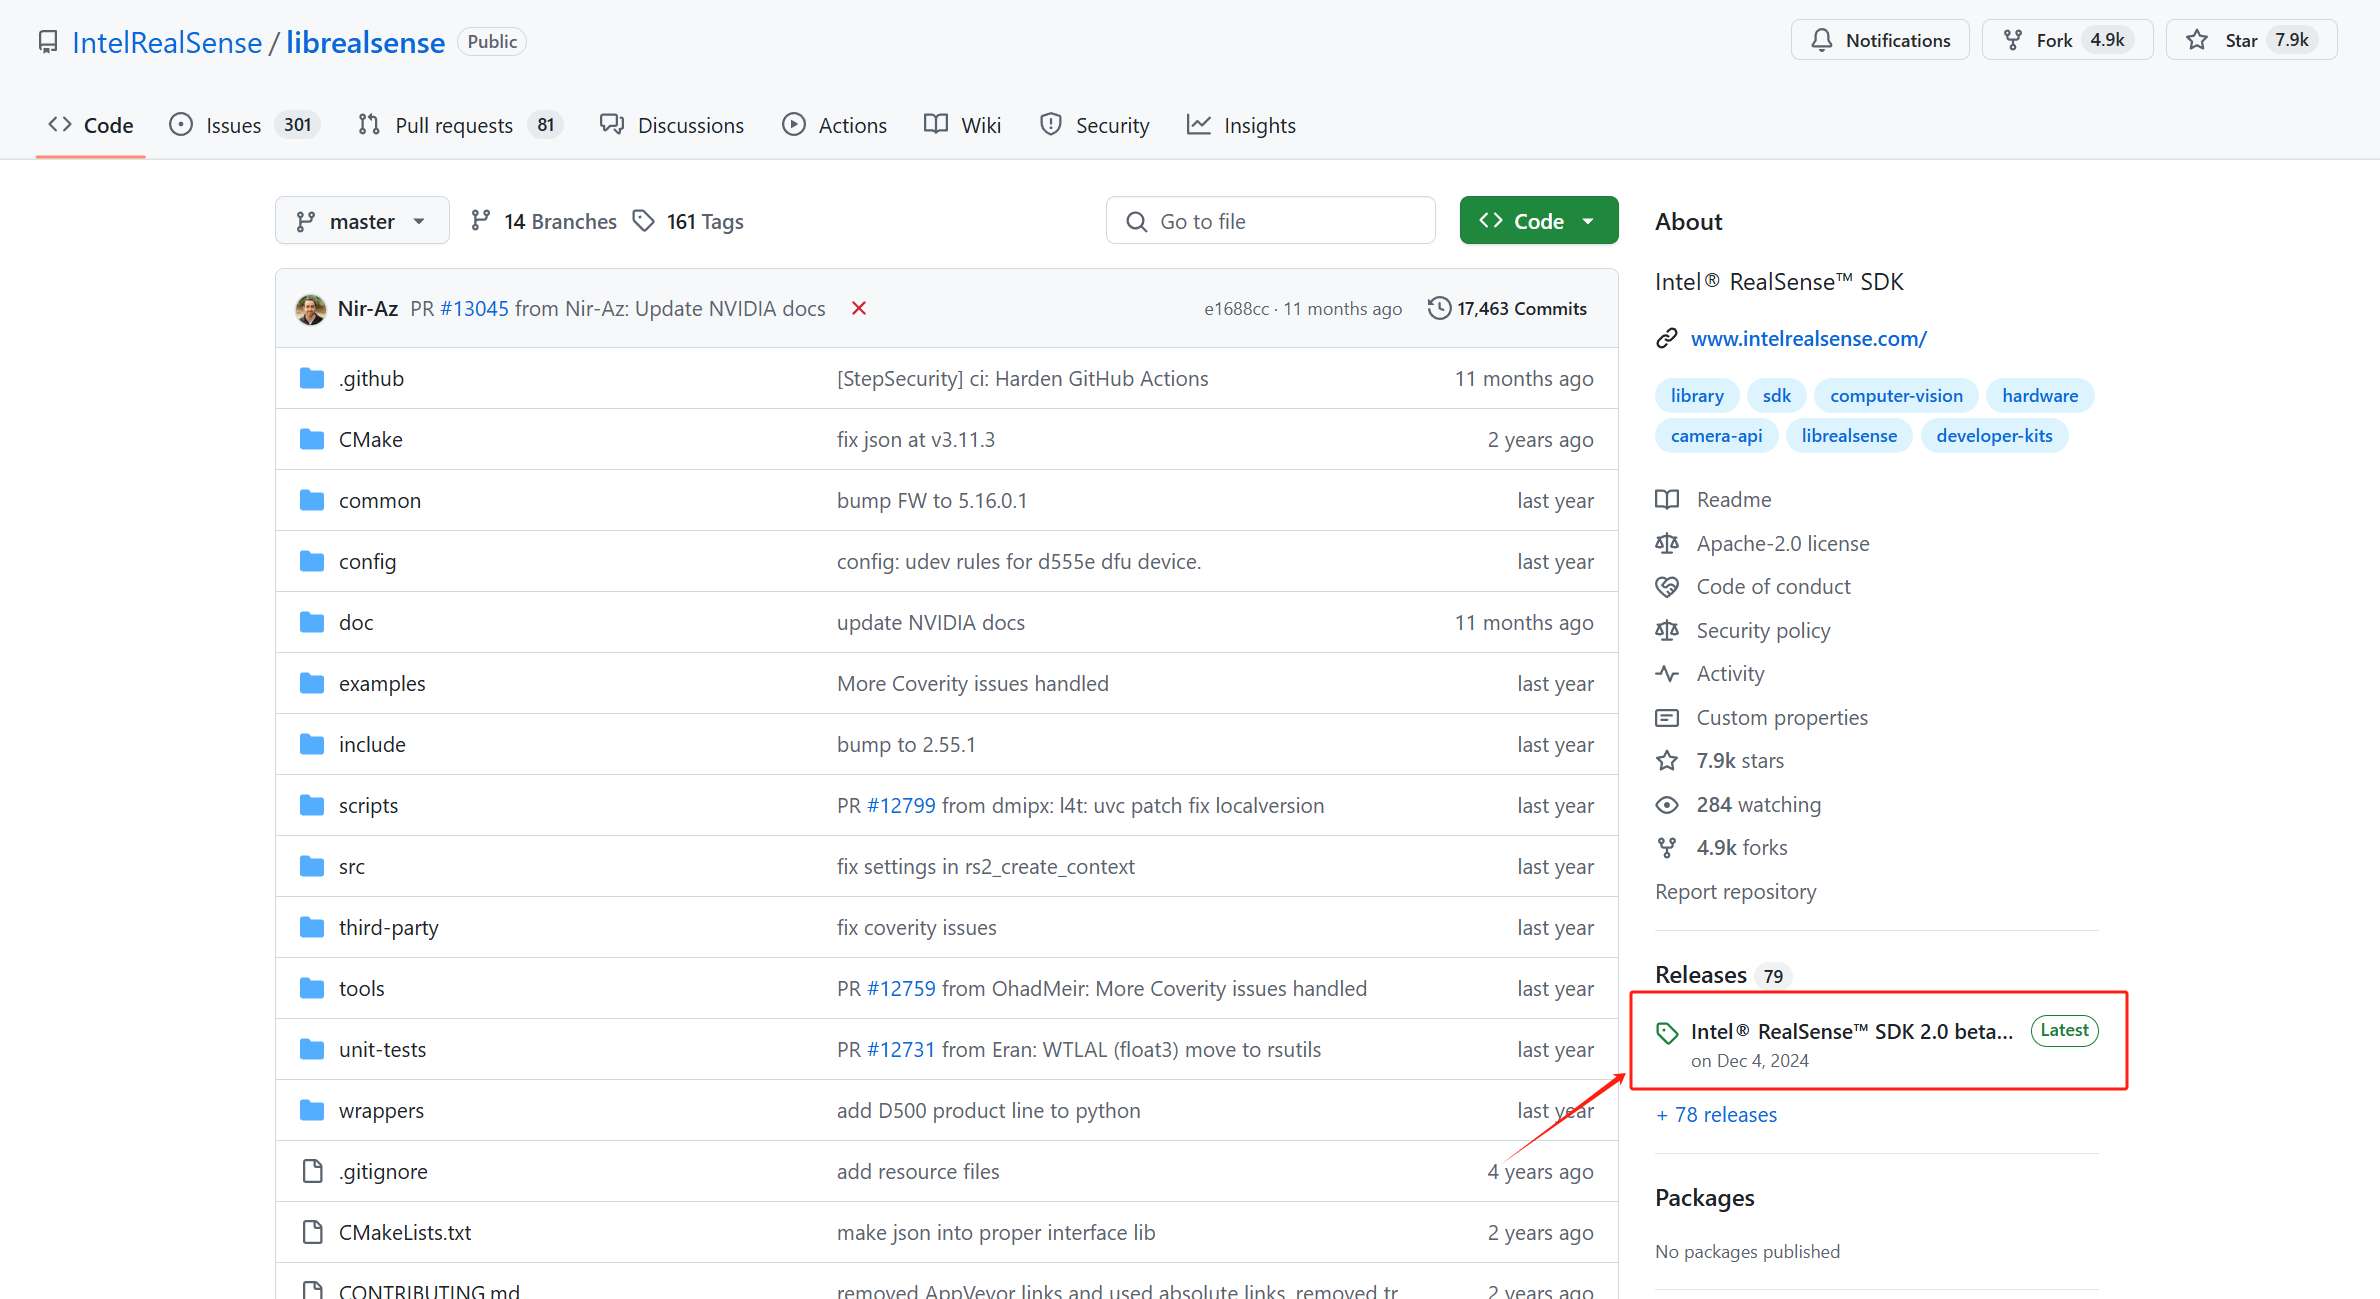Click the IntelRealSense owner link
Viewport: 2380px width, 1299px height.
pos(167,42)
